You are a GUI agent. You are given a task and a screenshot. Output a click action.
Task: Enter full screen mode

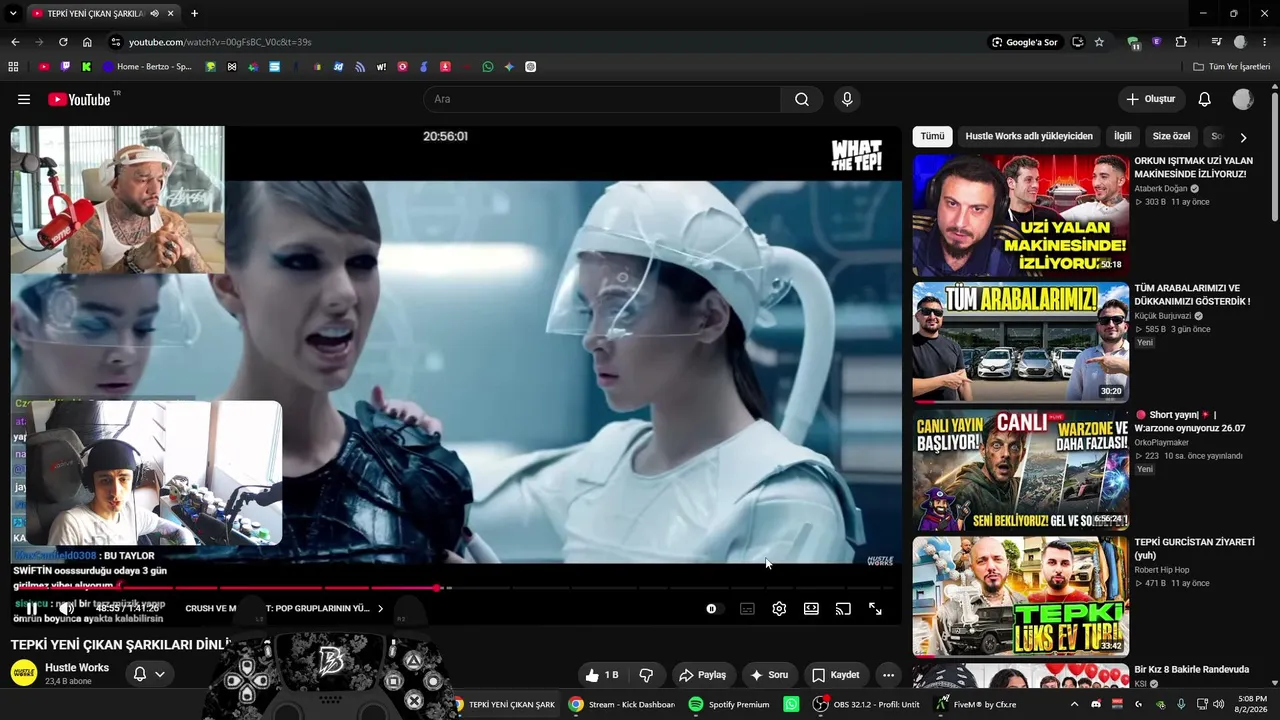875,608
